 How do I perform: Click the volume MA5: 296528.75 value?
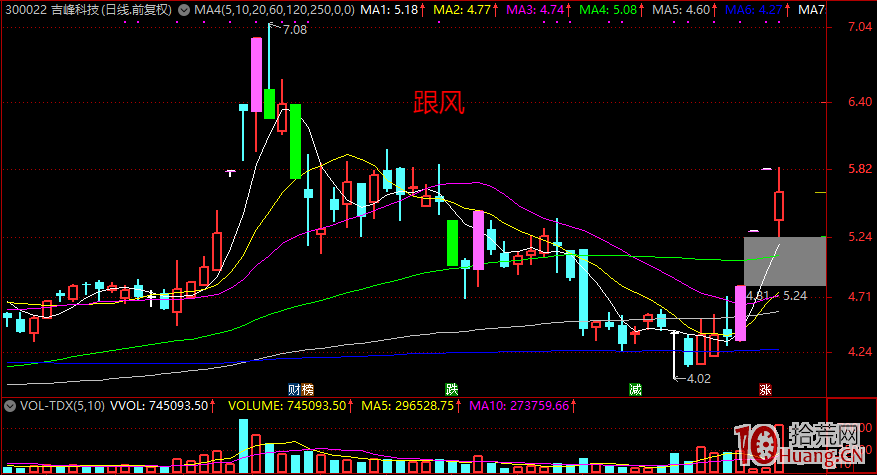pos(408,406)
